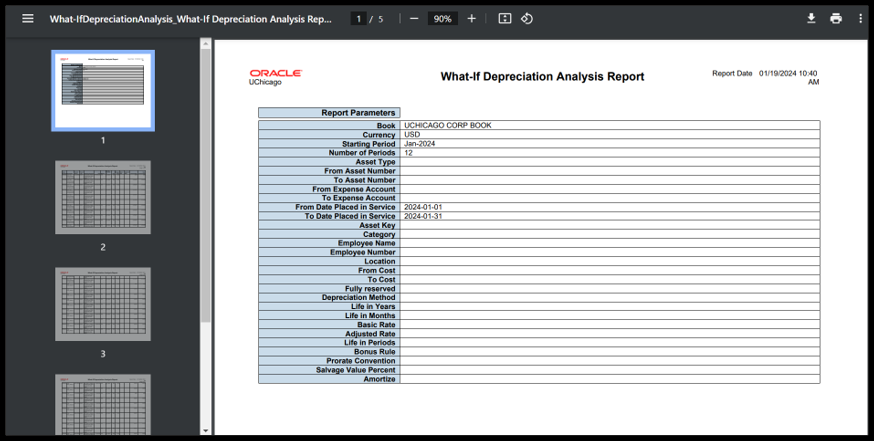Click the To Expense Account label
Image resolution: width=874 pixels, height=441 pixels.
click(358, 198)
